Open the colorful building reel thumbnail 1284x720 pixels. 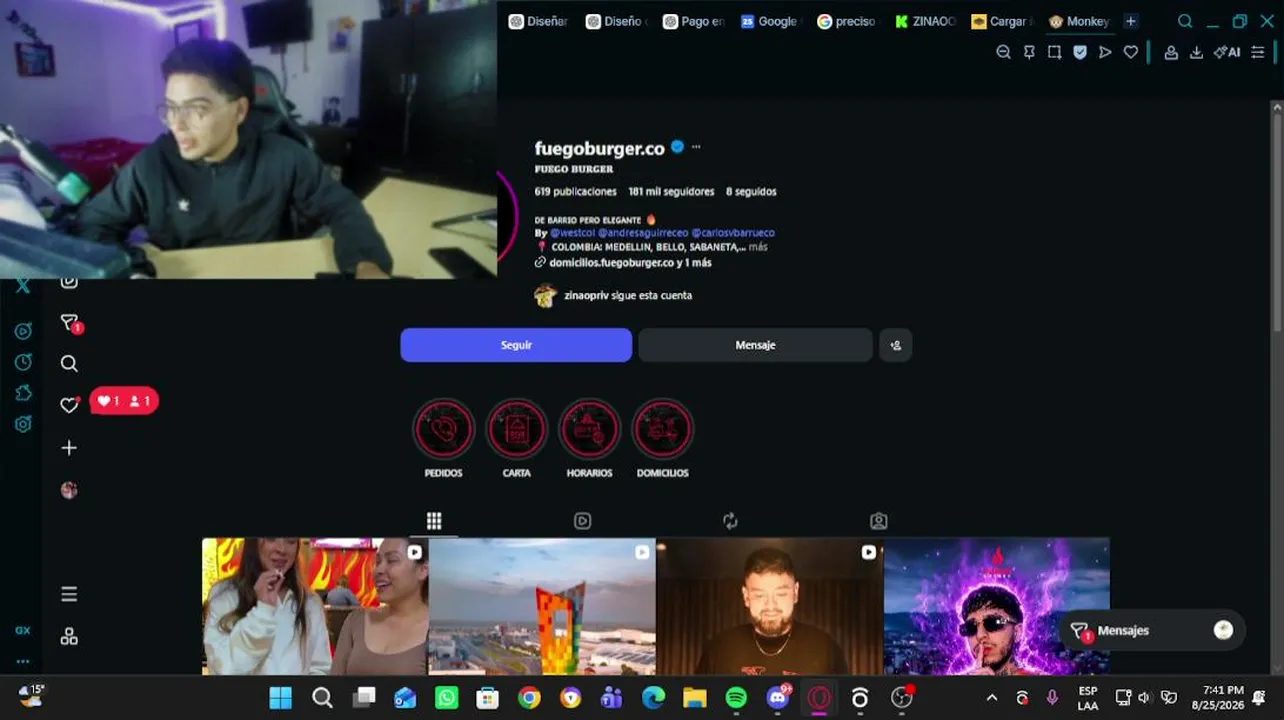click(x=542, y=607)
